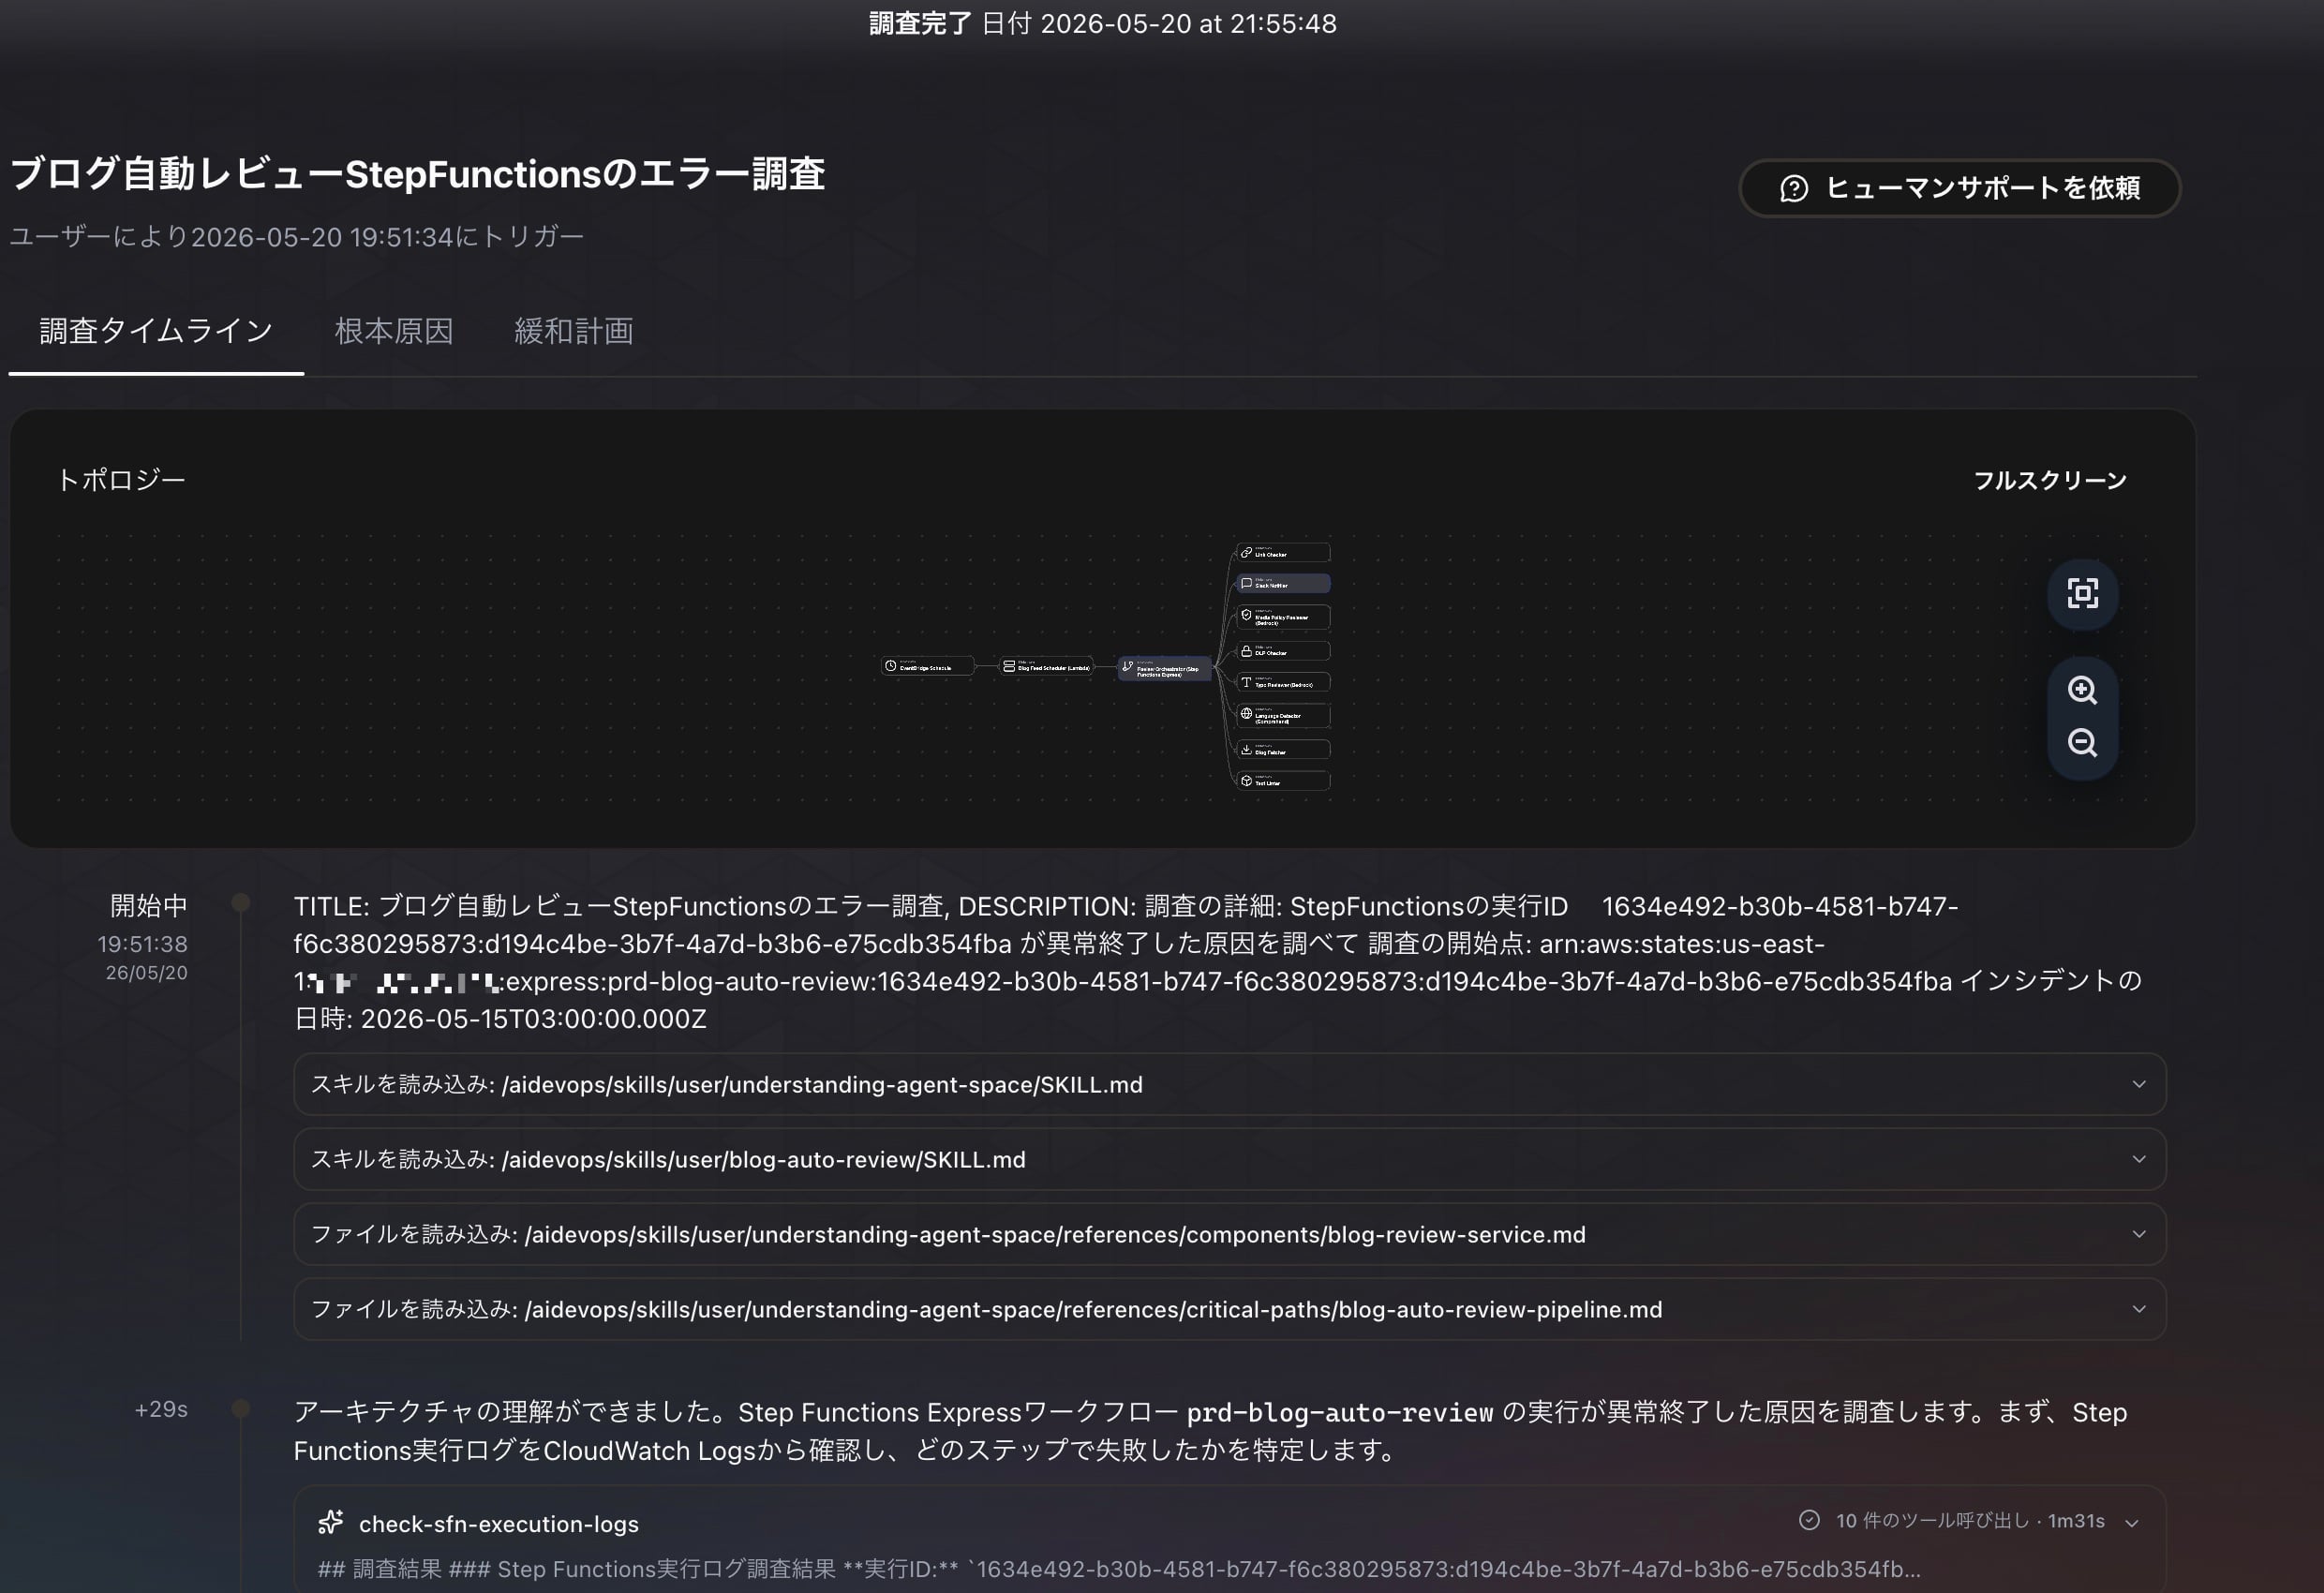Click the check-sfn-execution-logs title
This screenshot has height=1593, width=2324.
point(499,1523)
